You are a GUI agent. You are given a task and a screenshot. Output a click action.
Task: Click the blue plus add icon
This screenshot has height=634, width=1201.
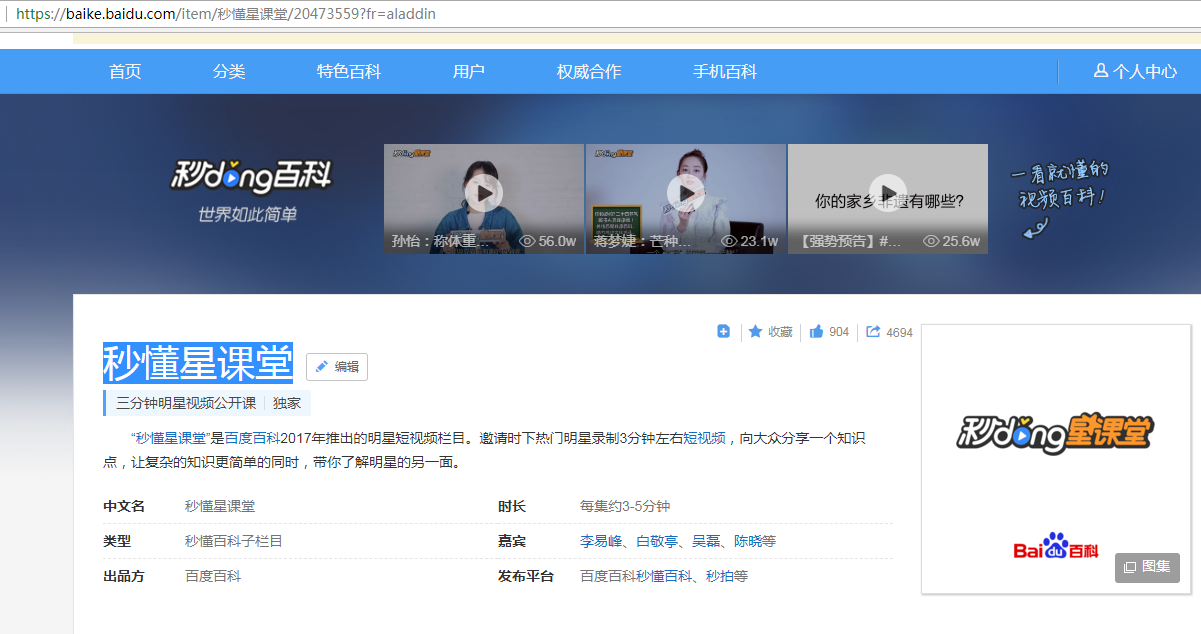[724, 332]
